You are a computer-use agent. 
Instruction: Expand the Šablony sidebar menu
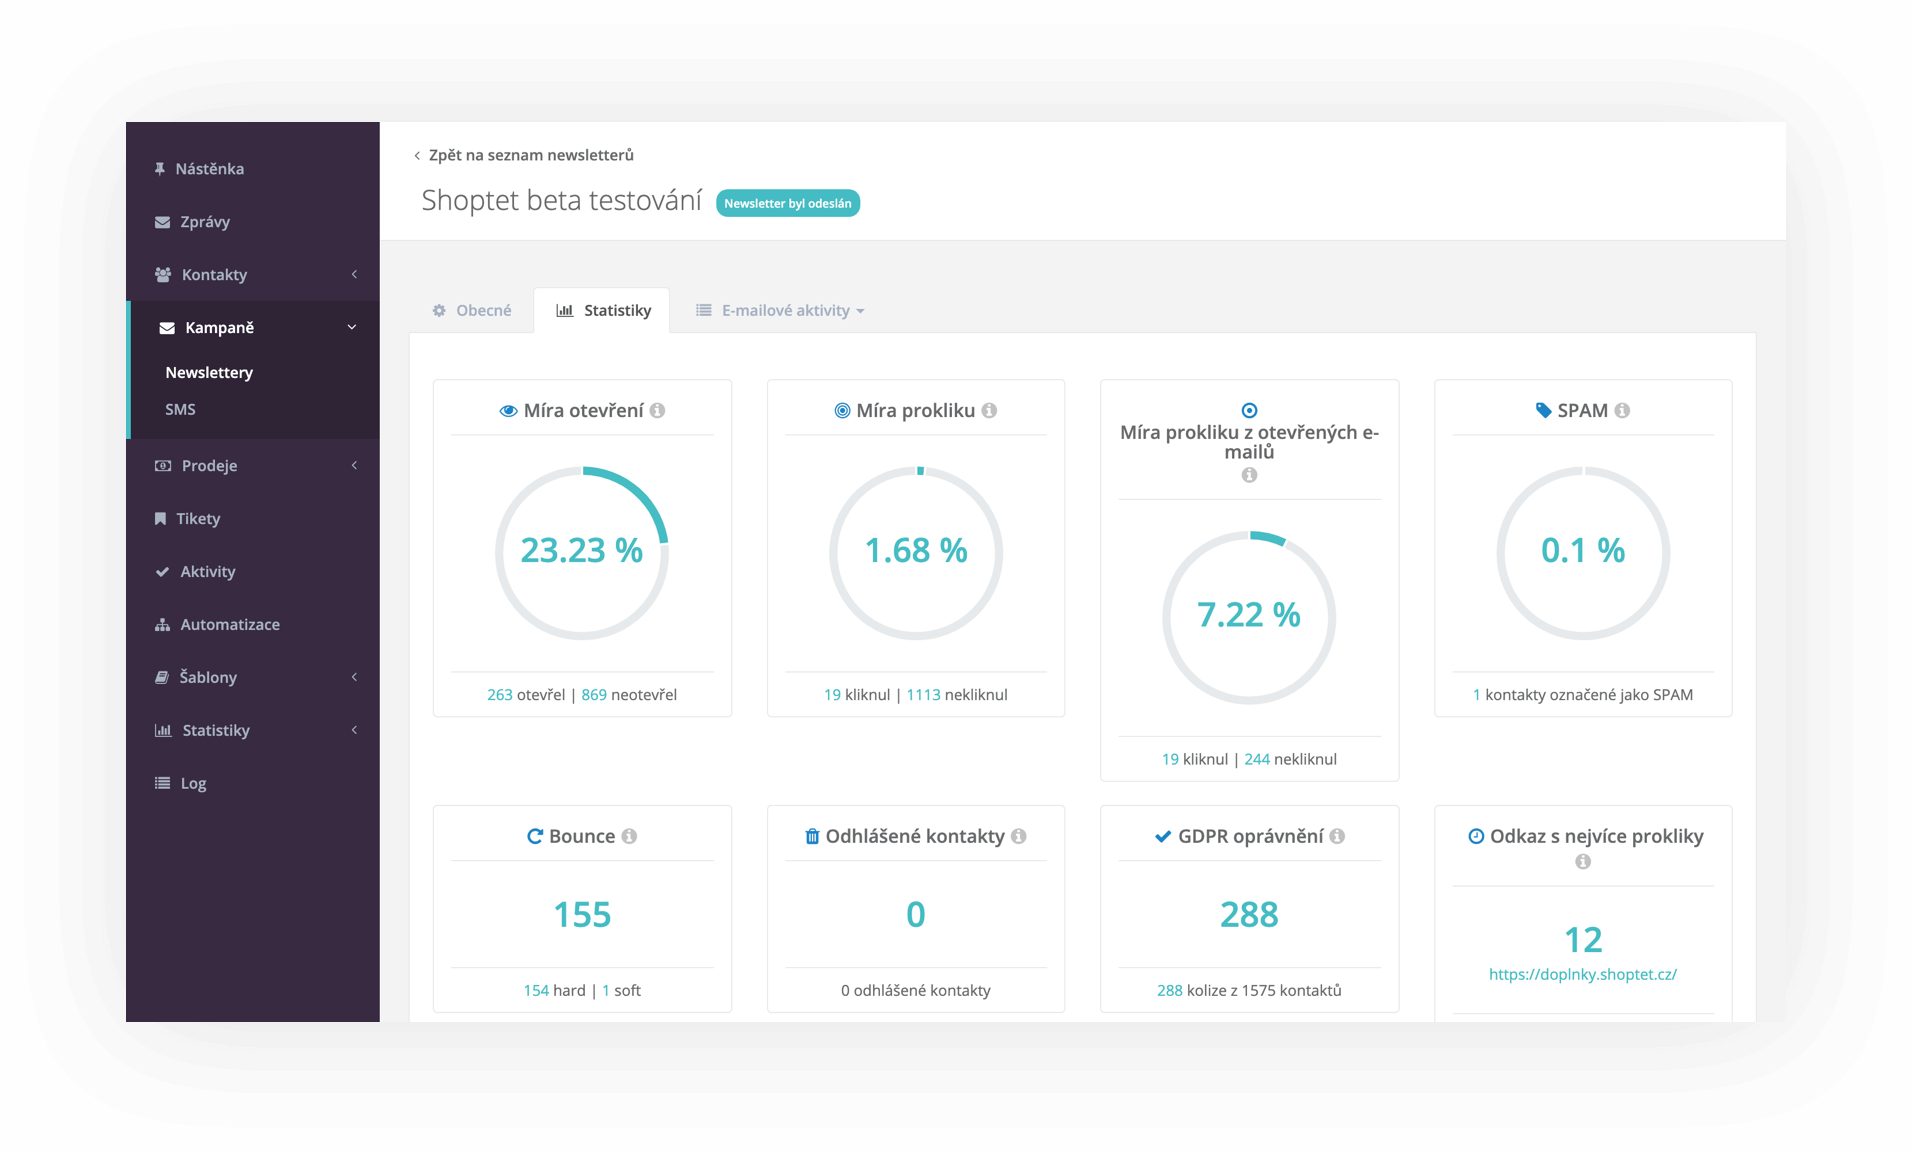tap(253, 677)
